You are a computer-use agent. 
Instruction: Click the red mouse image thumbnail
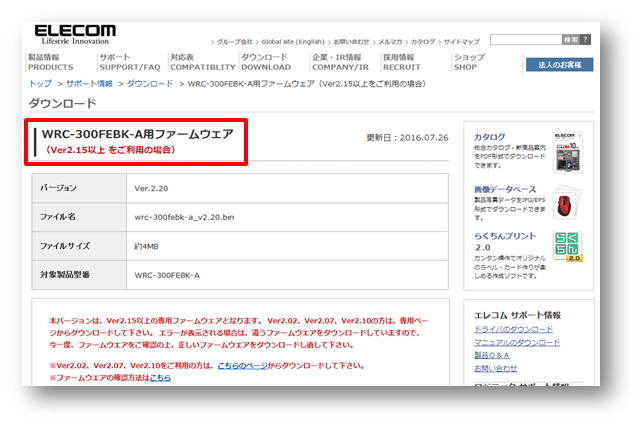pos(567,203)
